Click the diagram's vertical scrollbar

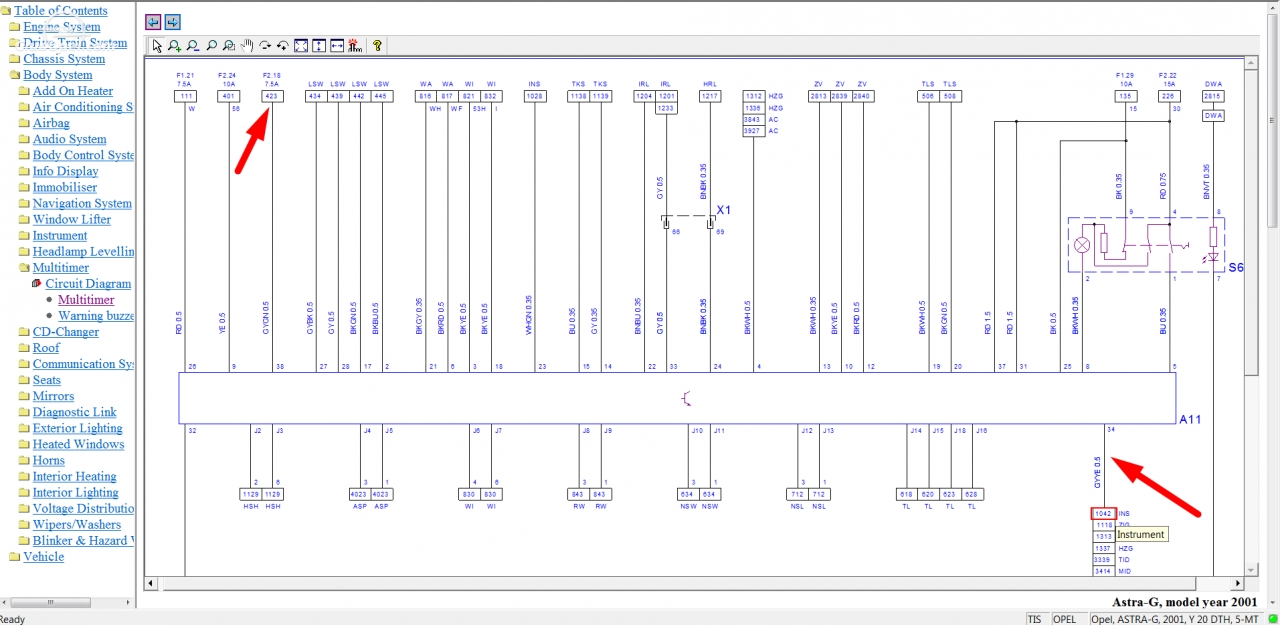click(x=1251, y=316)
